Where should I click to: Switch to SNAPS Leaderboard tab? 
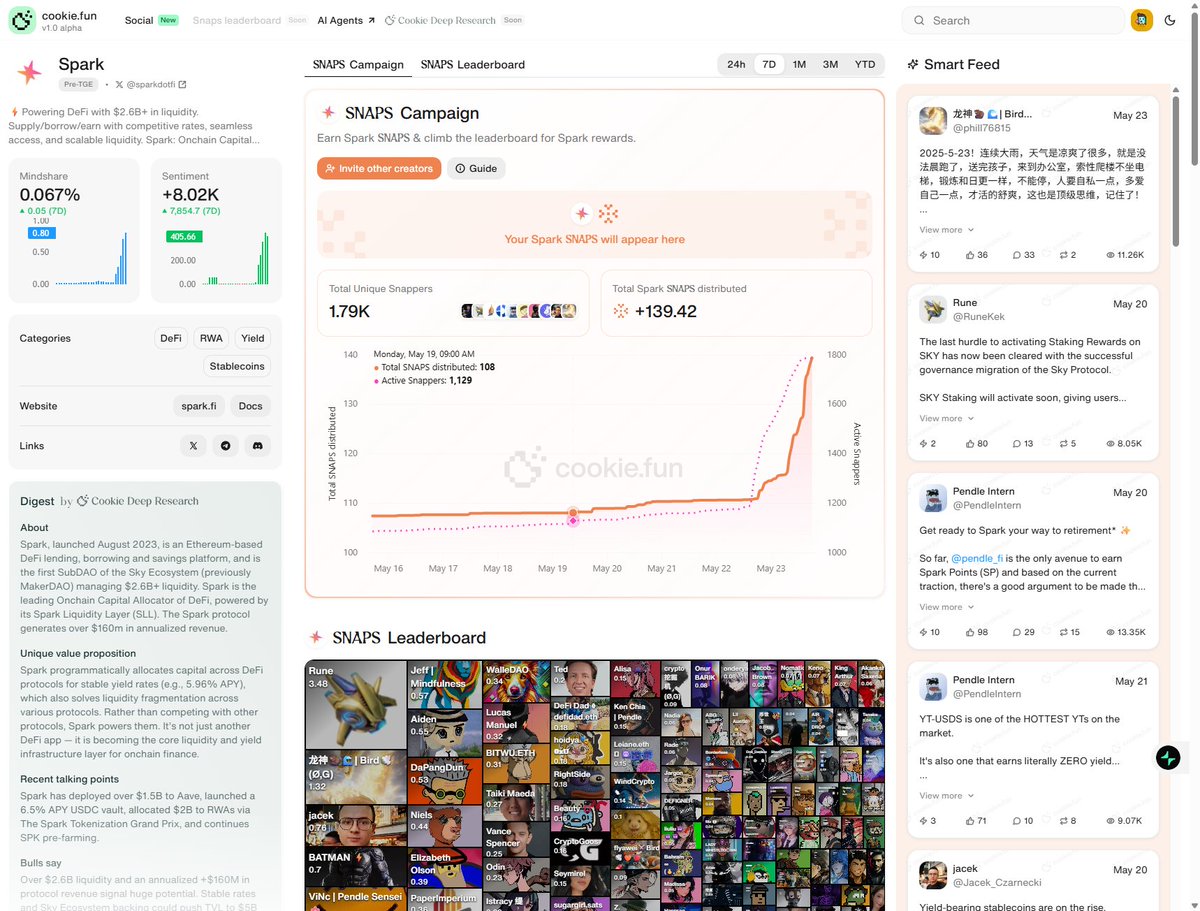[x=473, y=65]
